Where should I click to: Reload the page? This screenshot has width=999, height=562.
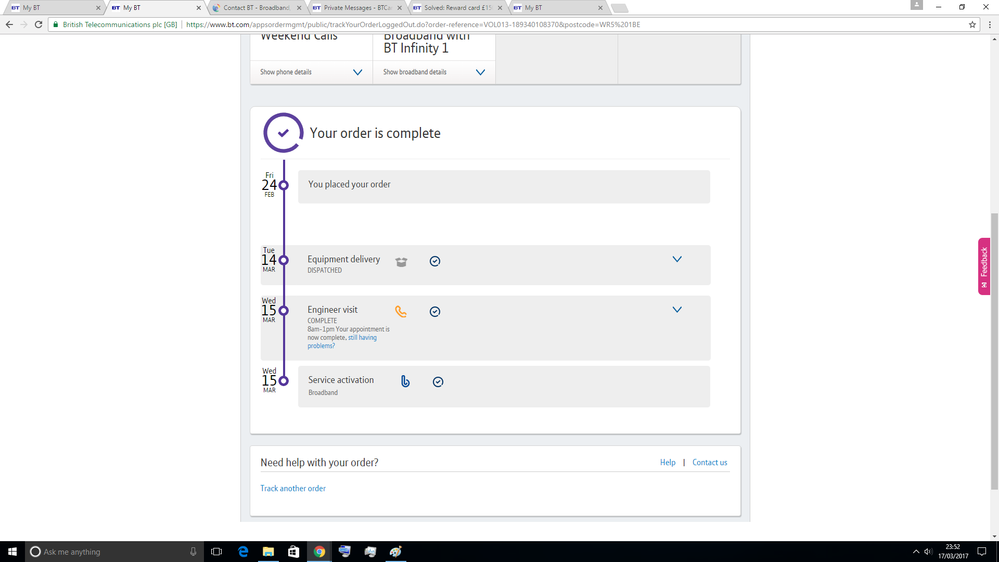38,24
